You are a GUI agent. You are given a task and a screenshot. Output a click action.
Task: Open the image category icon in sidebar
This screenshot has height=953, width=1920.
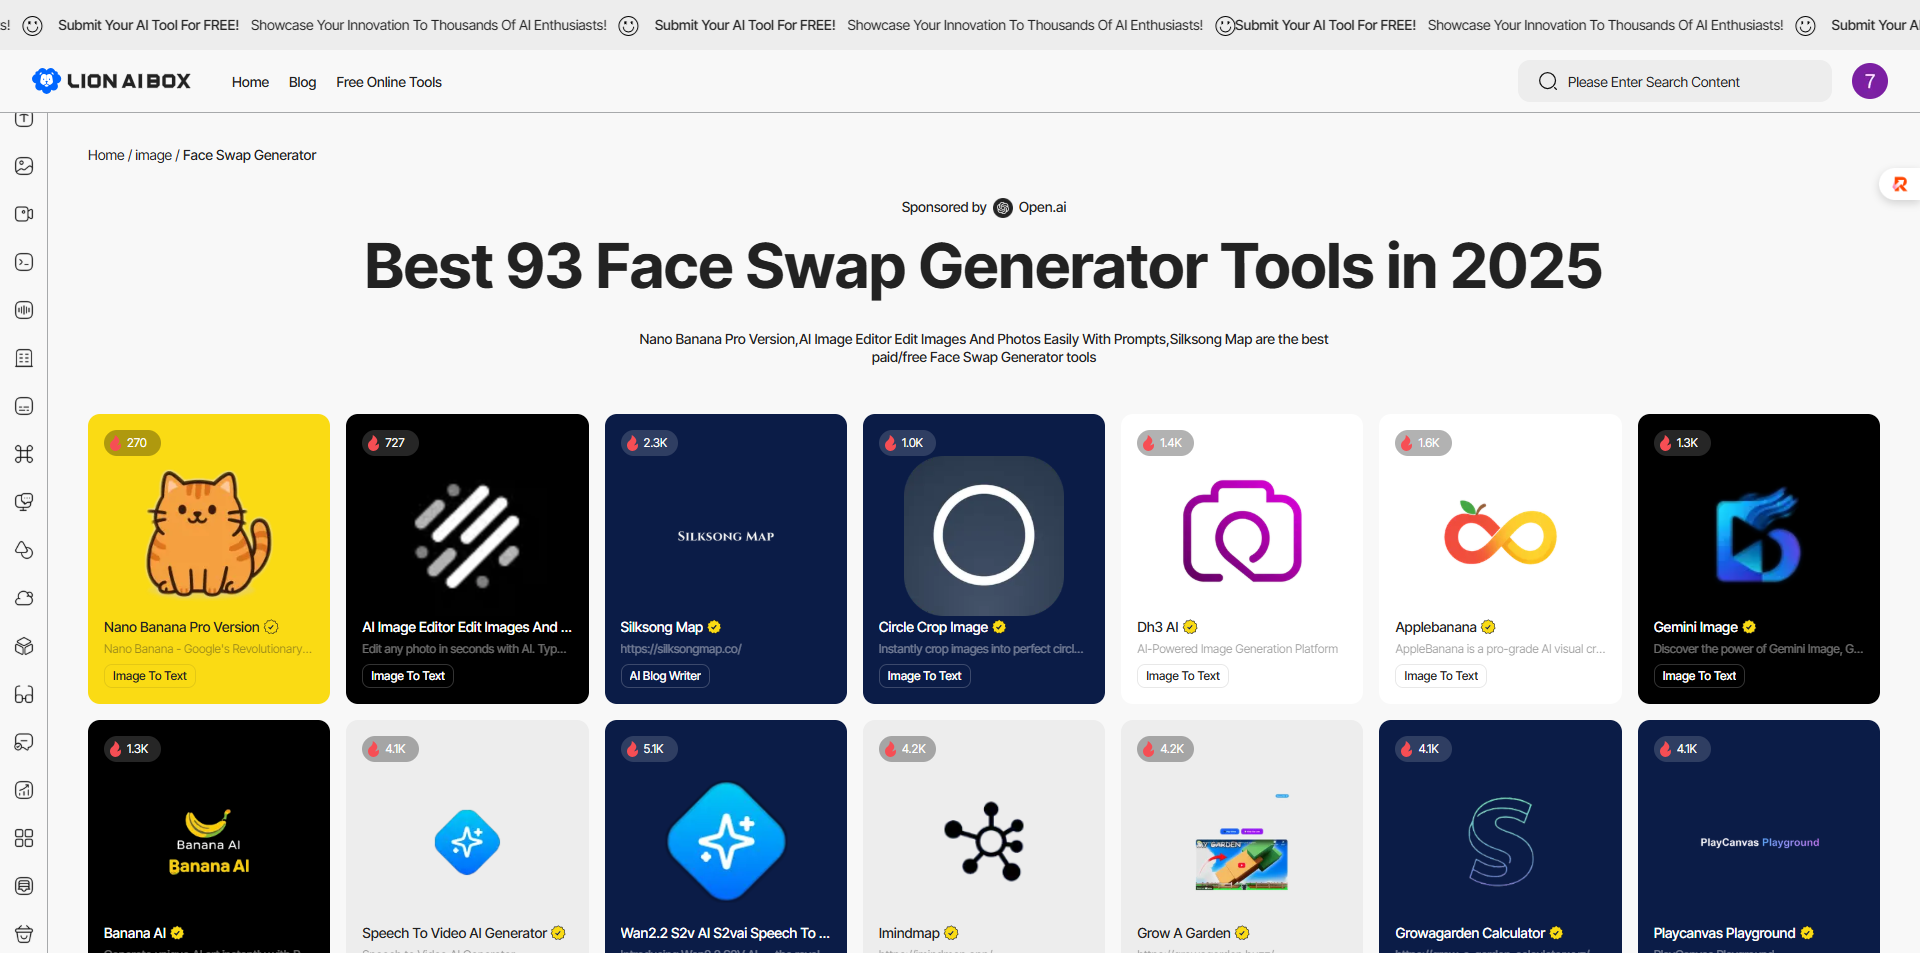pos(24,166)
